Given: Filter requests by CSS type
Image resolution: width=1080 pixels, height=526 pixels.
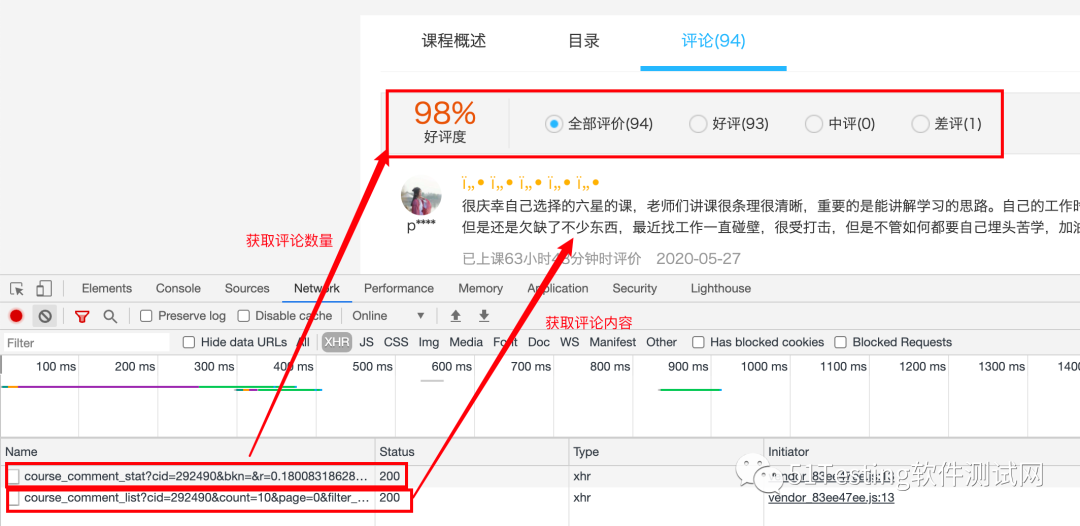Looking at the screenshot, I should 396,342.
